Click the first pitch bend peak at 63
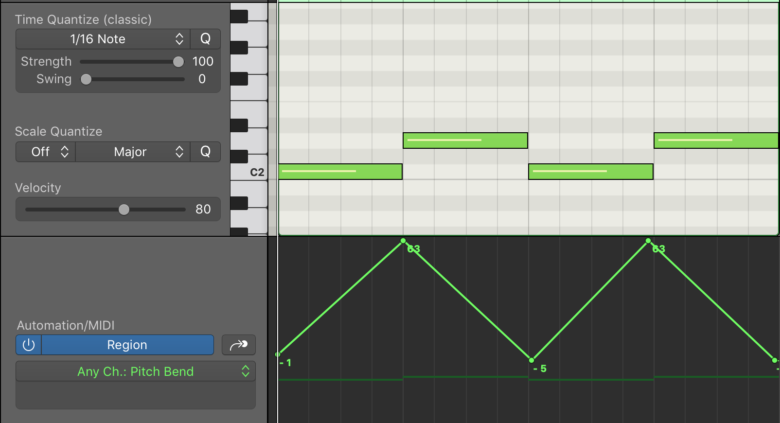The image size is (780, 423). pos(403,241)
